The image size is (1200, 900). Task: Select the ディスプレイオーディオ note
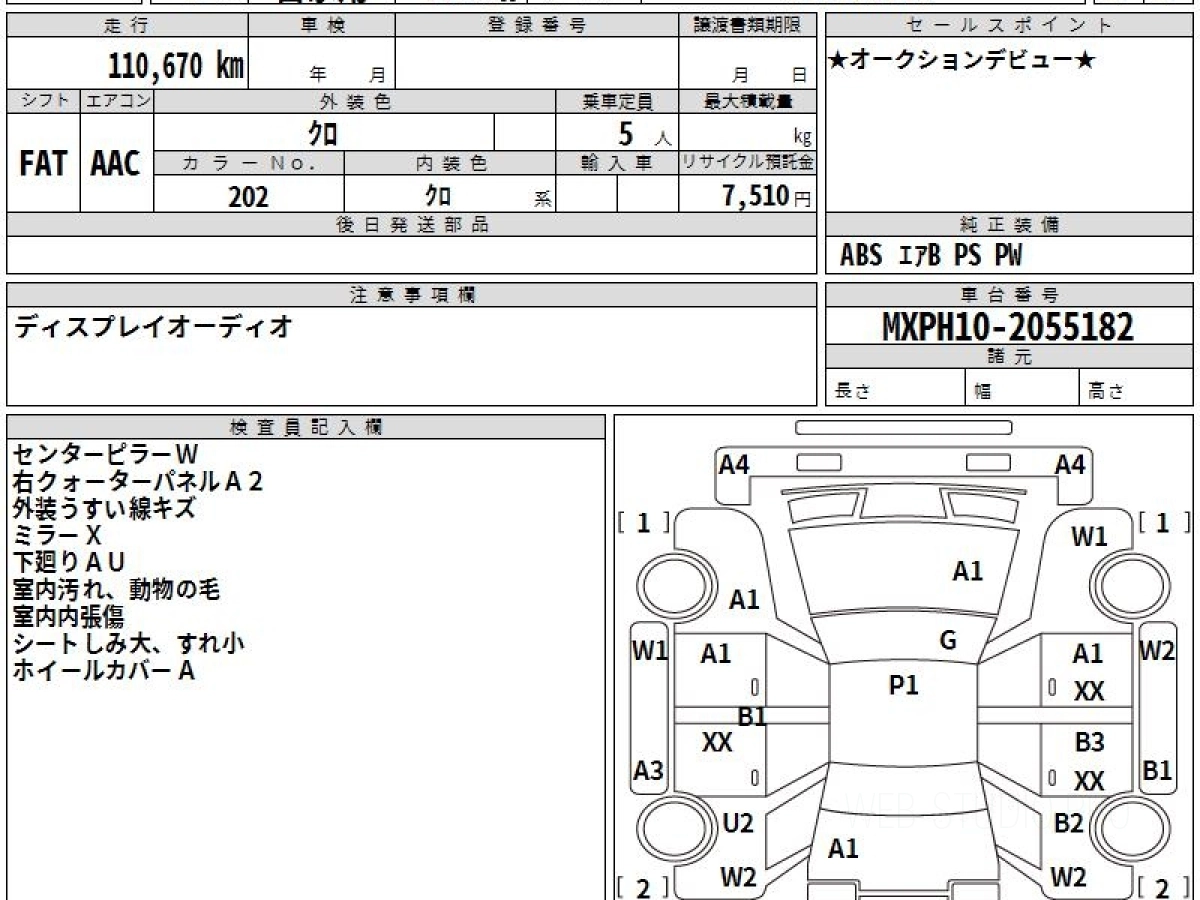coord(153,326)
